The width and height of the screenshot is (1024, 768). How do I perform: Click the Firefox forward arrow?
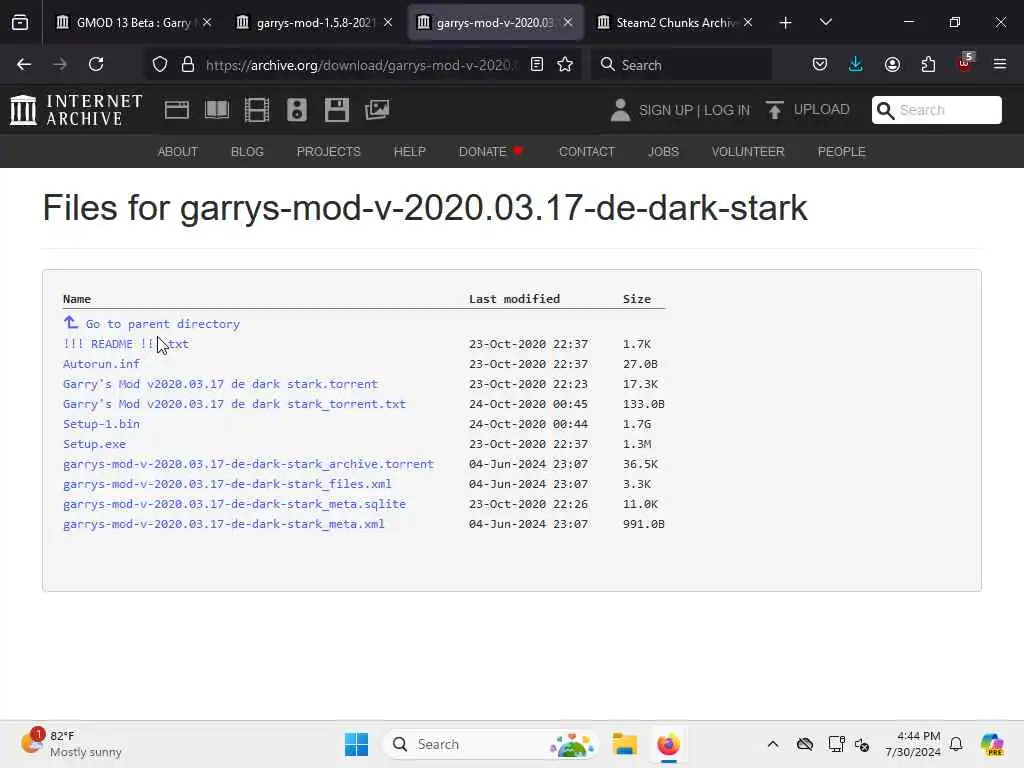(x=60, y=64)
